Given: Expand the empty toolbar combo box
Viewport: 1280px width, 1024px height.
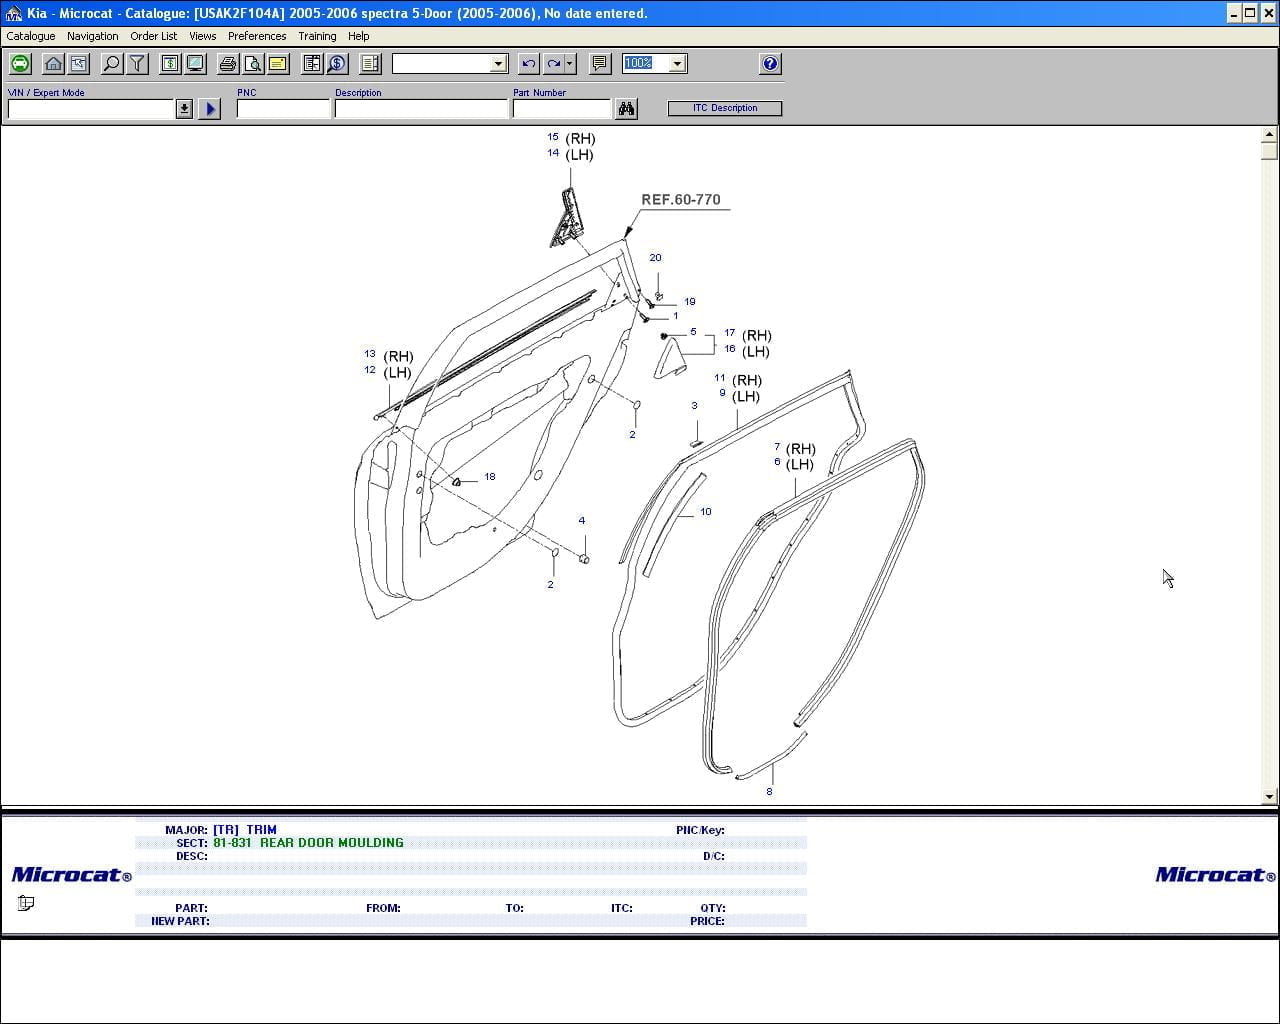Looking at the screenshot, I should [498, 64].
